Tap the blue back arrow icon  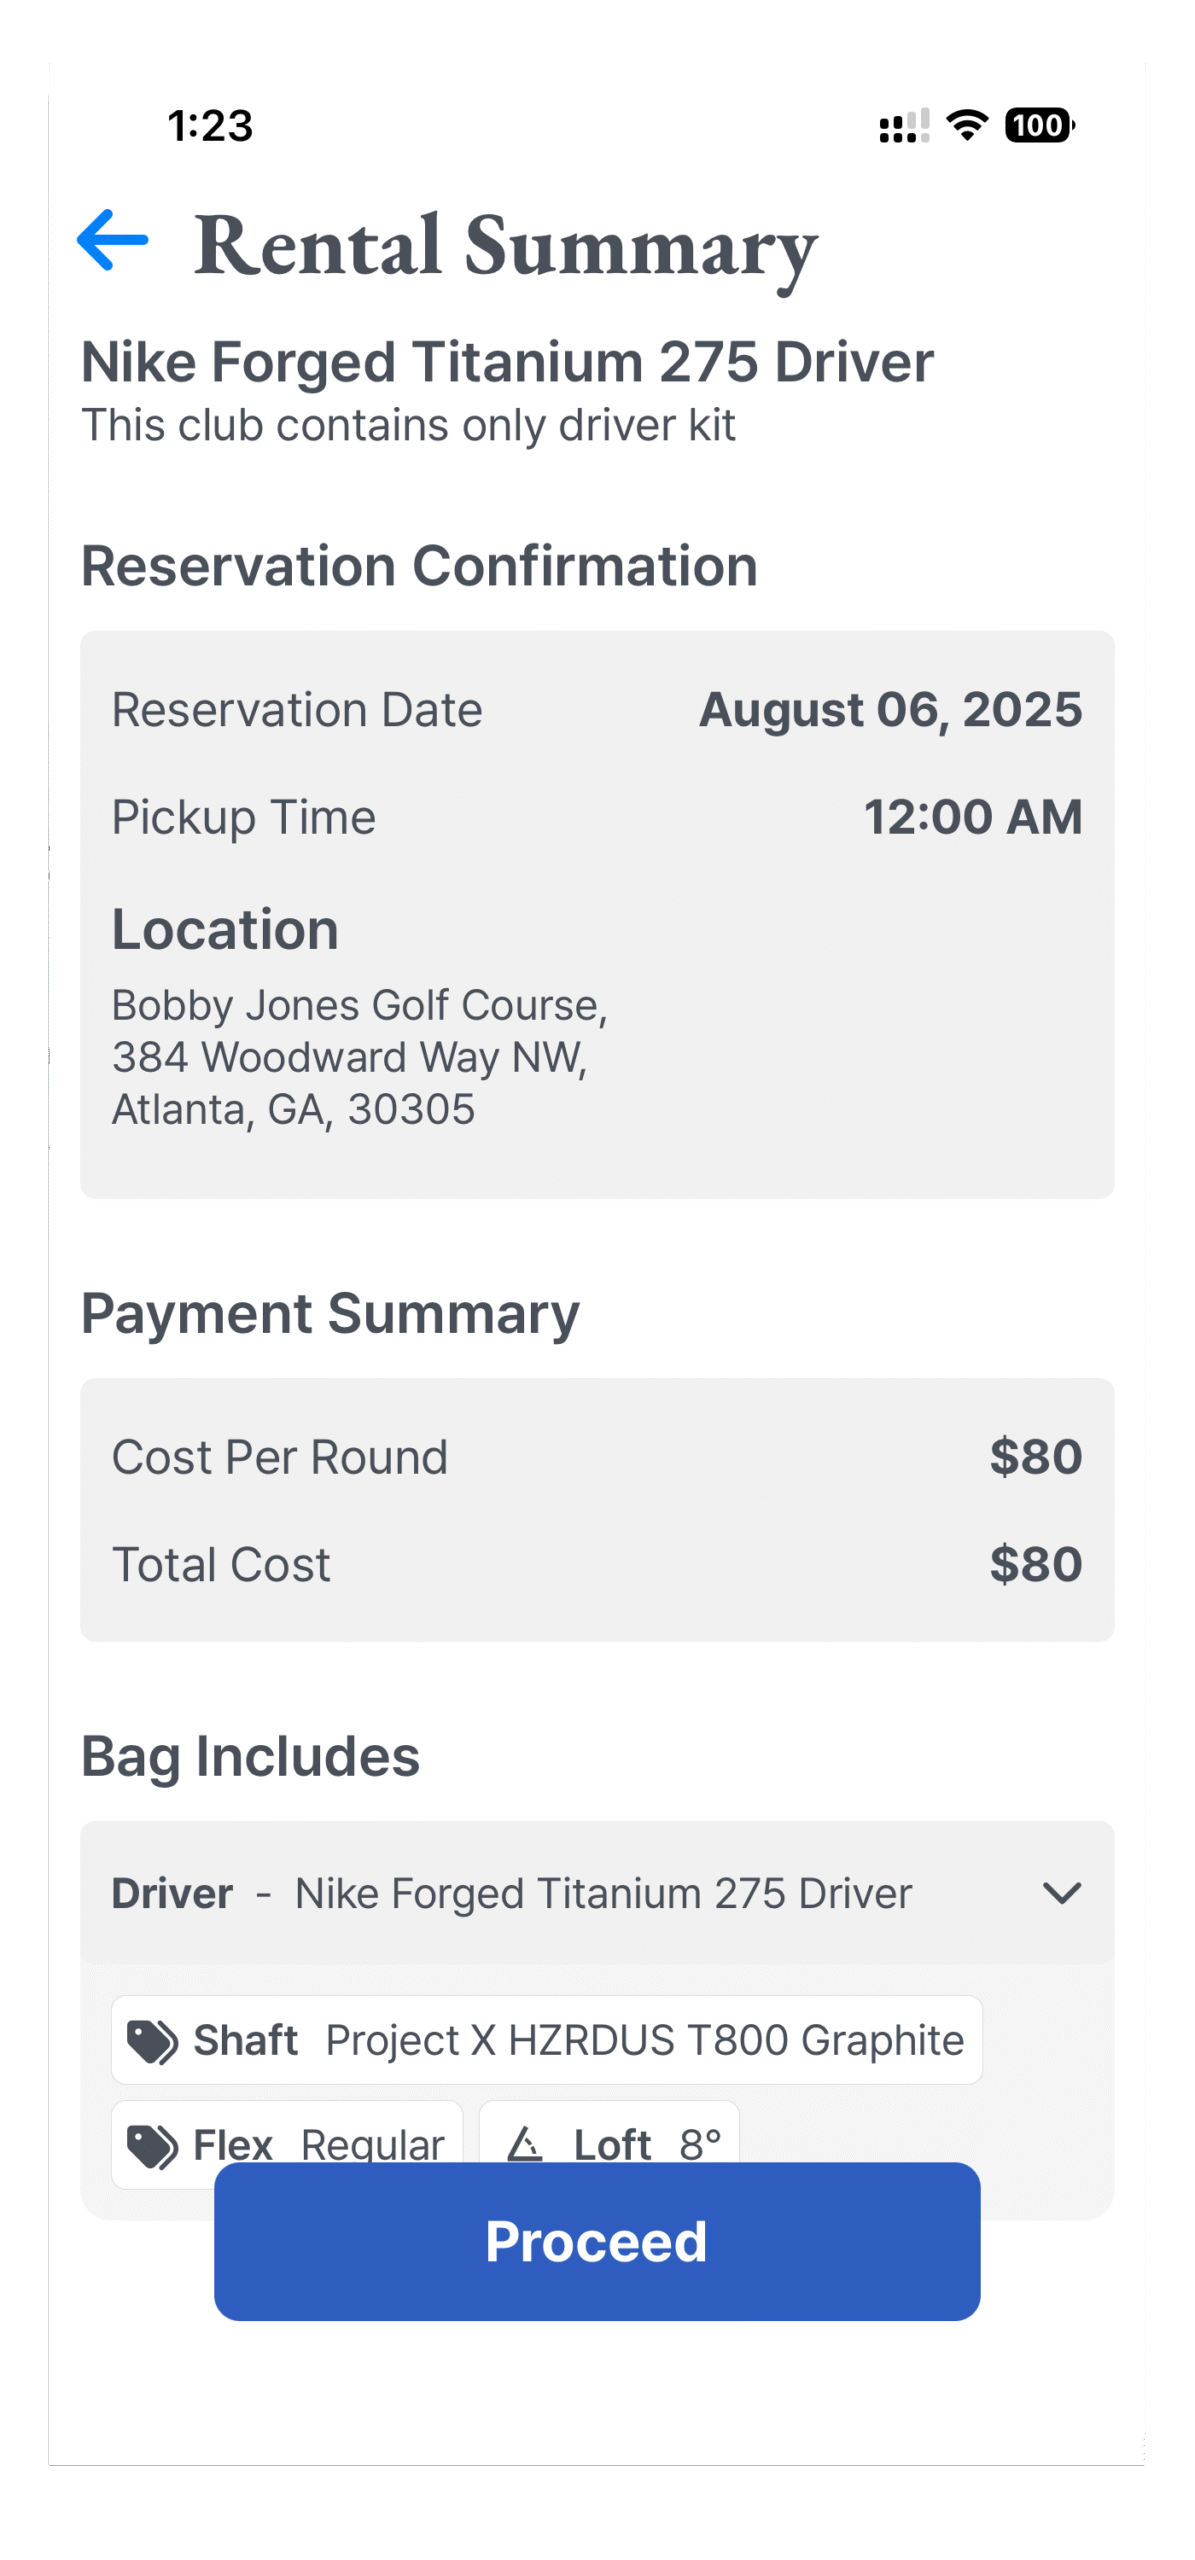[113, 240]
